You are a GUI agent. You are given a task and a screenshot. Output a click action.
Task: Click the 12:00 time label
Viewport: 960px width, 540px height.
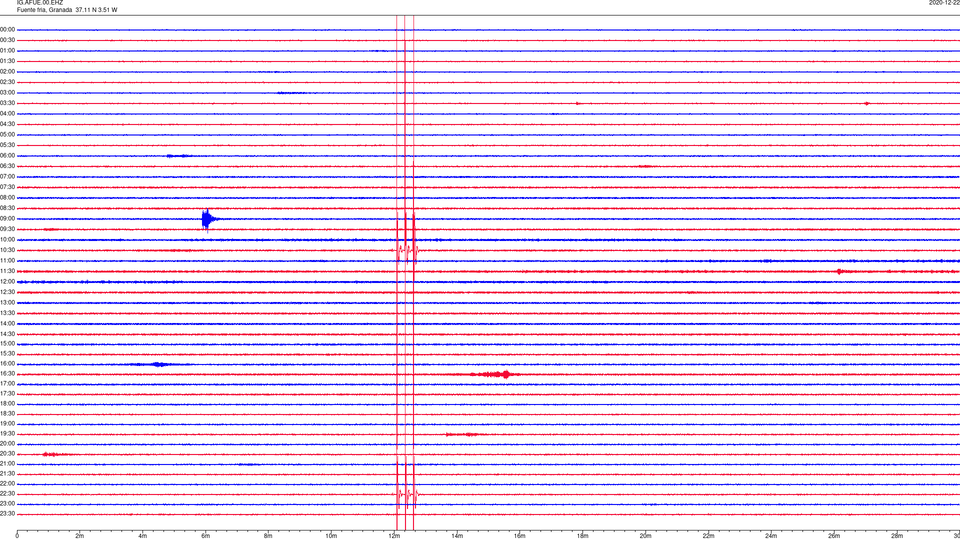7,282
